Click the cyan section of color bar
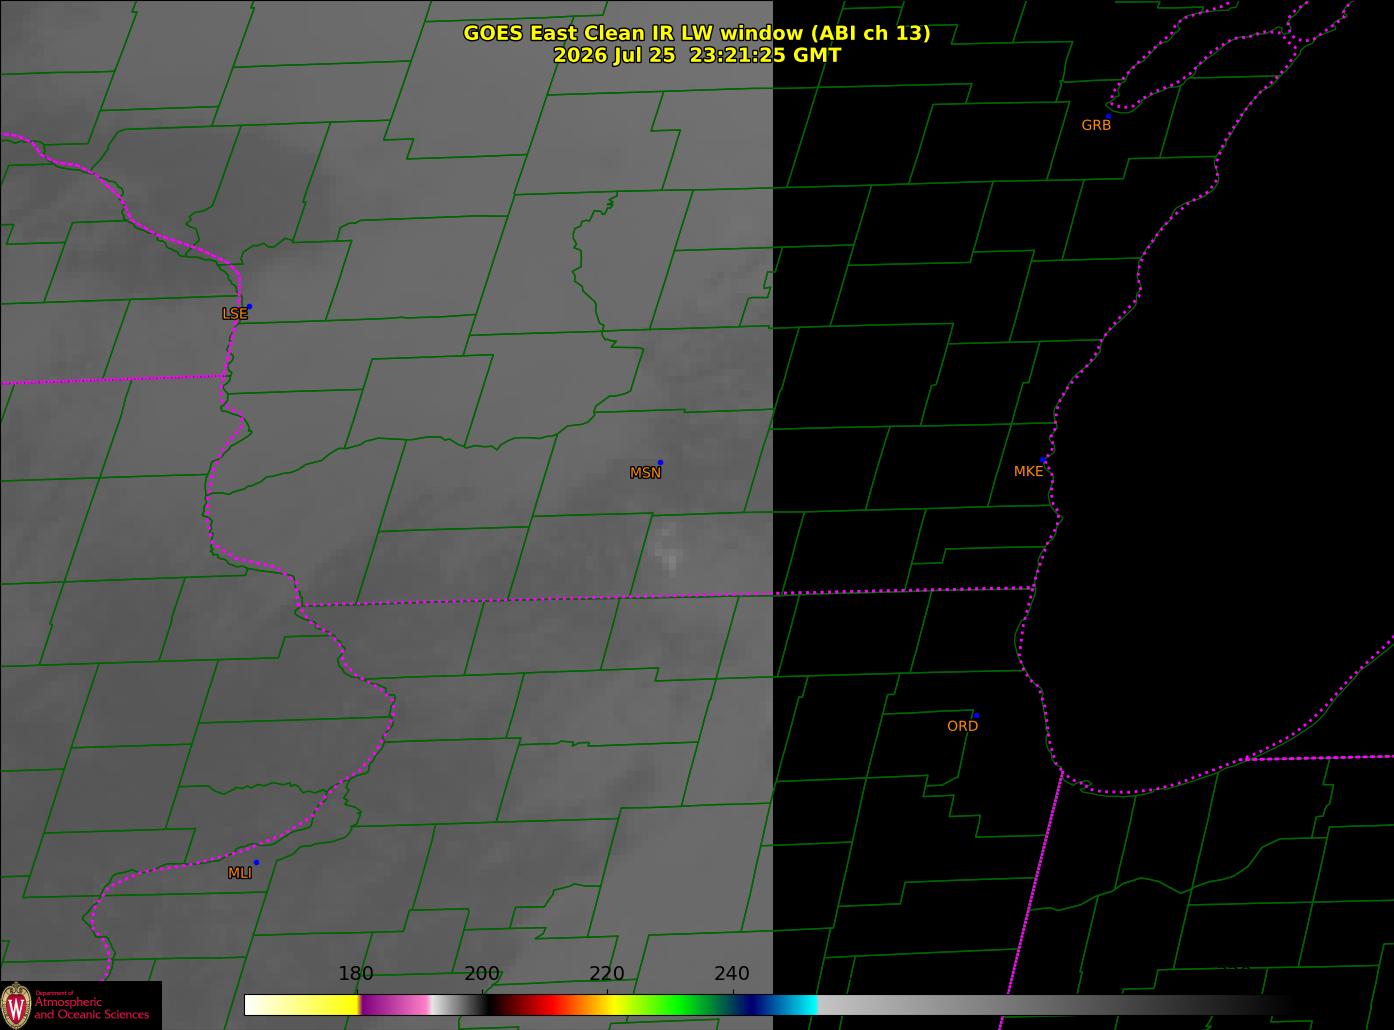1394x1030 pixels. click(x=800, y=1005)
